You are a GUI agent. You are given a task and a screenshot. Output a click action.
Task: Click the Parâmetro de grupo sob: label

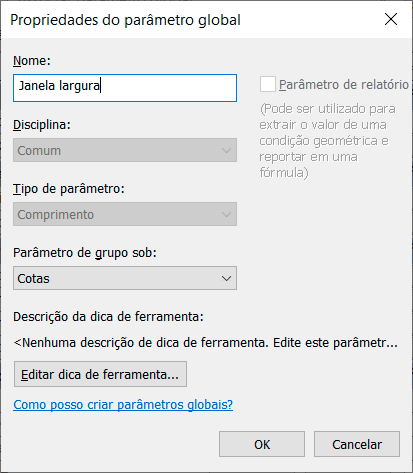tap(85, 253)
